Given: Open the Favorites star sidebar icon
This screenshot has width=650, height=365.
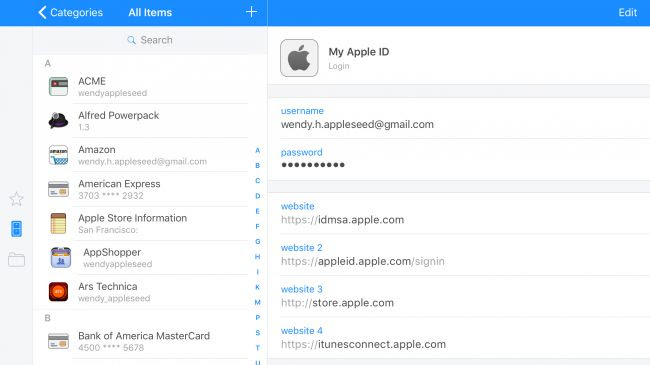Looking at the screenshot, I should tap(17, 199).
